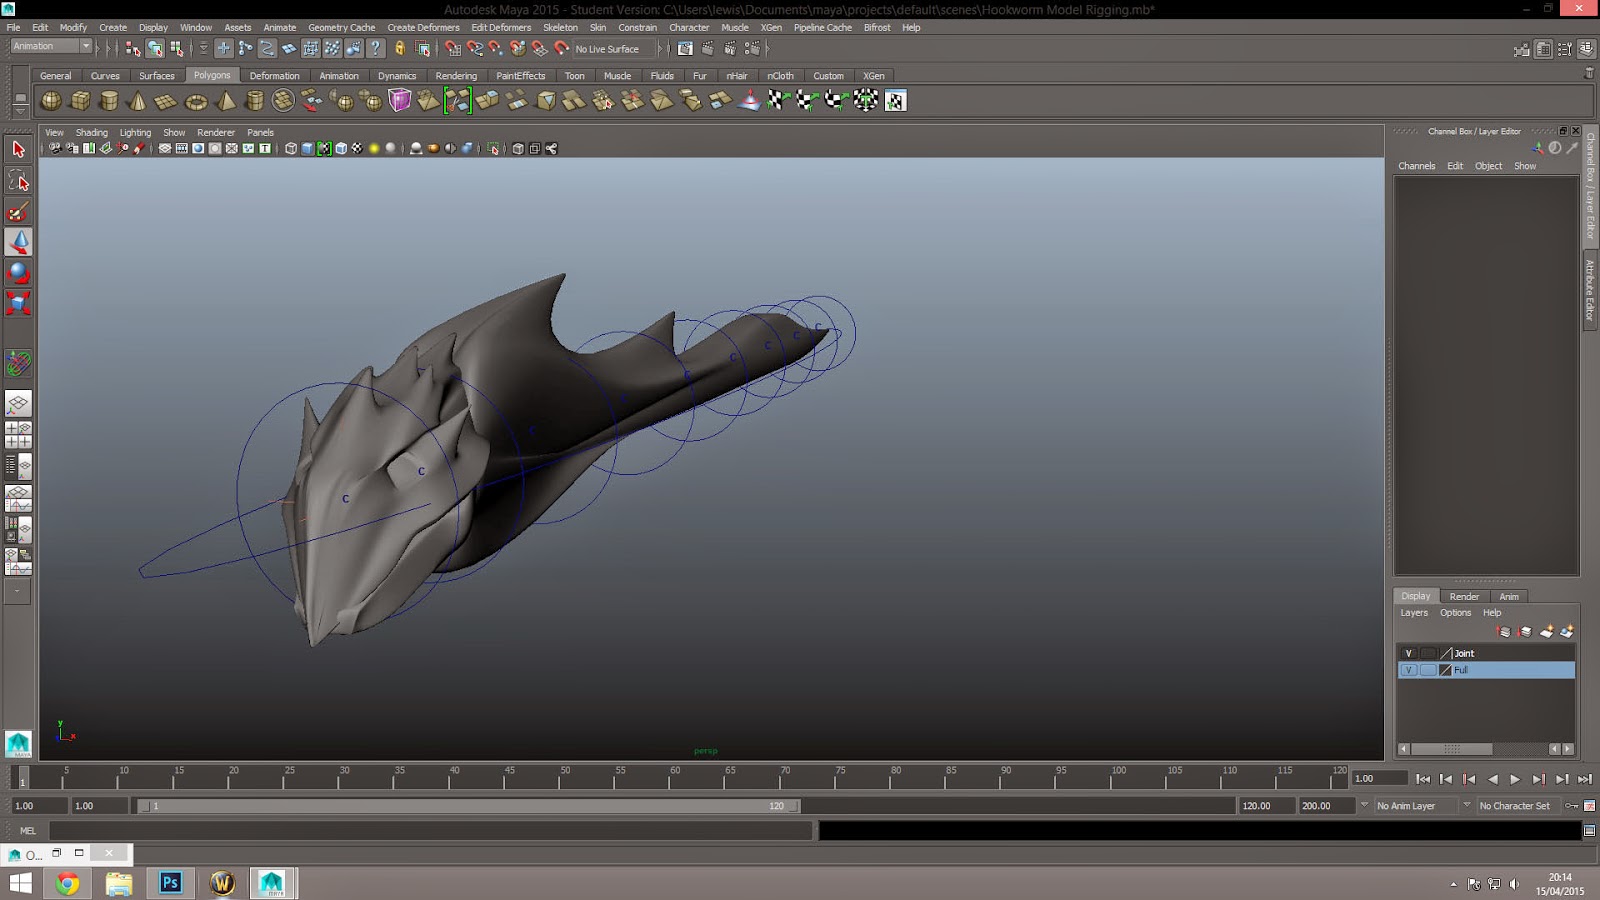Toggle visibility of the Joint layer
The height and width of the screenshot is (900, 1600).
pyautogui.click(x=1409, y=653)
